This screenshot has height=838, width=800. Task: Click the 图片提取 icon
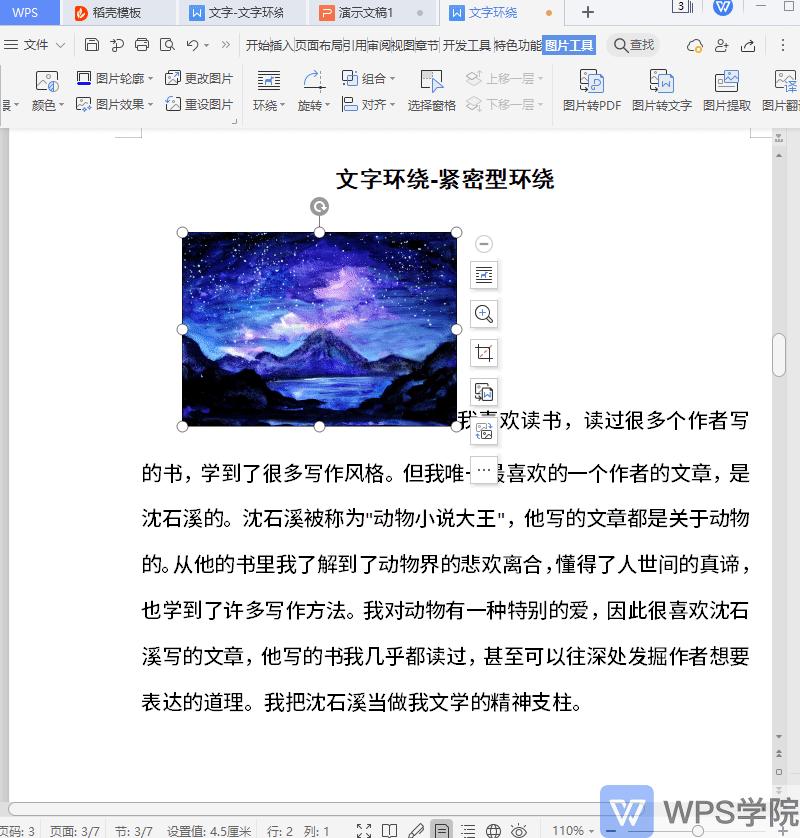pyautogui.click(x=726, y=91)
